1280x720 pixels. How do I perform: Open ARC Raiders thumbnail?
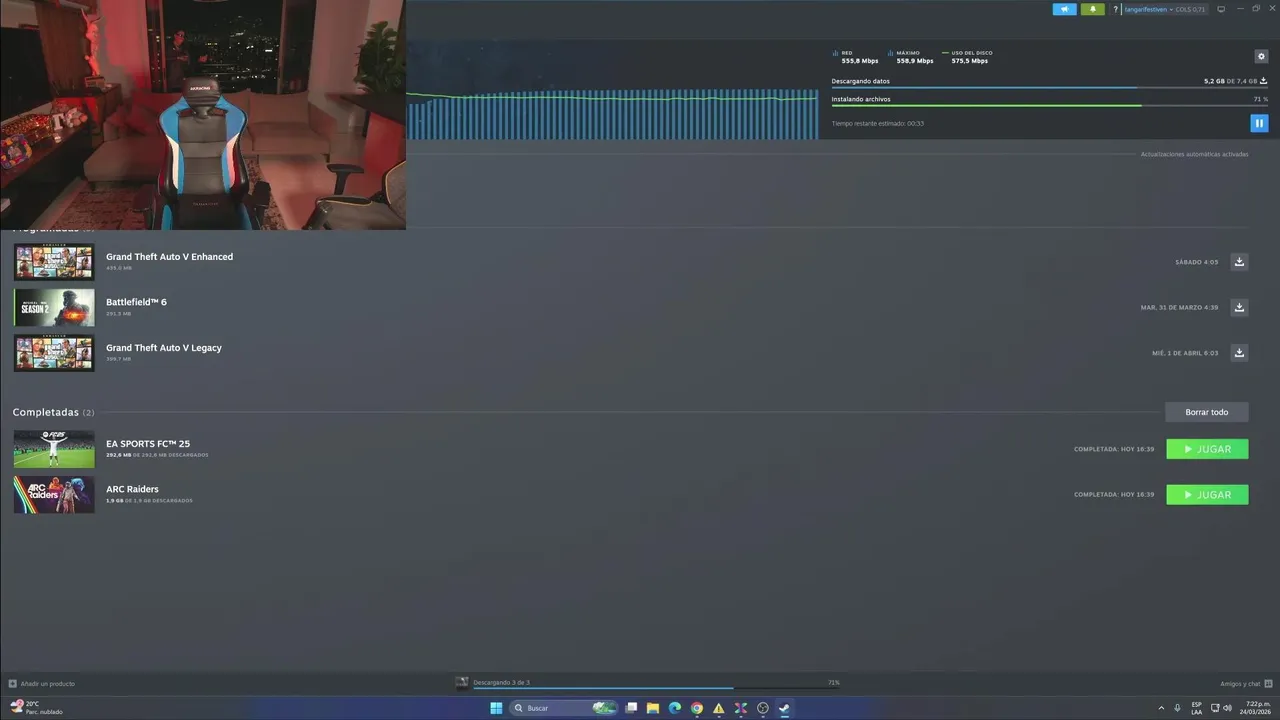tap(54, 495)
